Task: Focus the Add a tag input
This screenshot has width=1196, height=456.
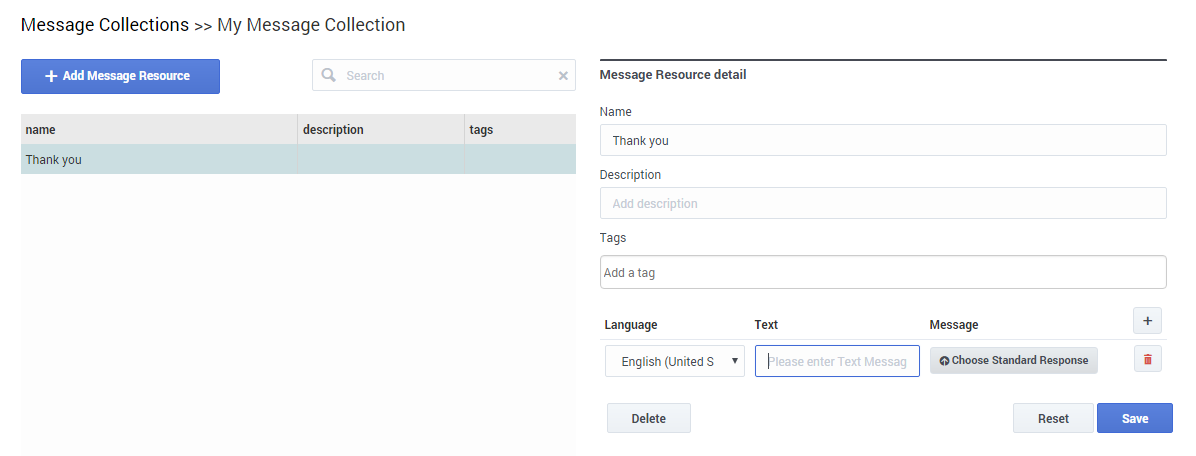Action: coord(882,273)
